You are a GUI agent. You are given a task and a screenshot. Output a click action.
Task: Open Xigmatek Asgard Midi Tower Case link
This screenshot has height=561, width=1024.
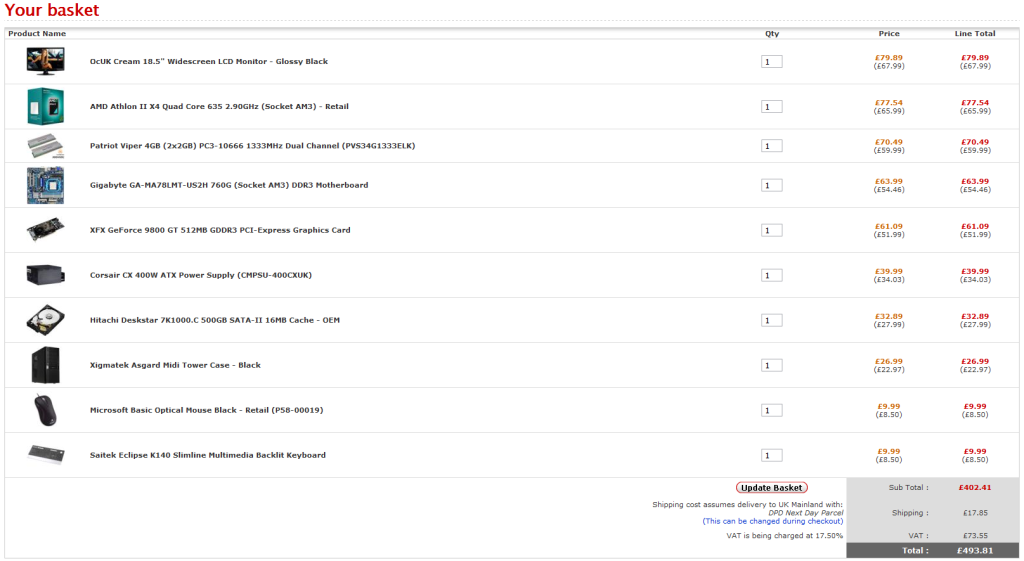pyautogui.click(x=175, y=365)
